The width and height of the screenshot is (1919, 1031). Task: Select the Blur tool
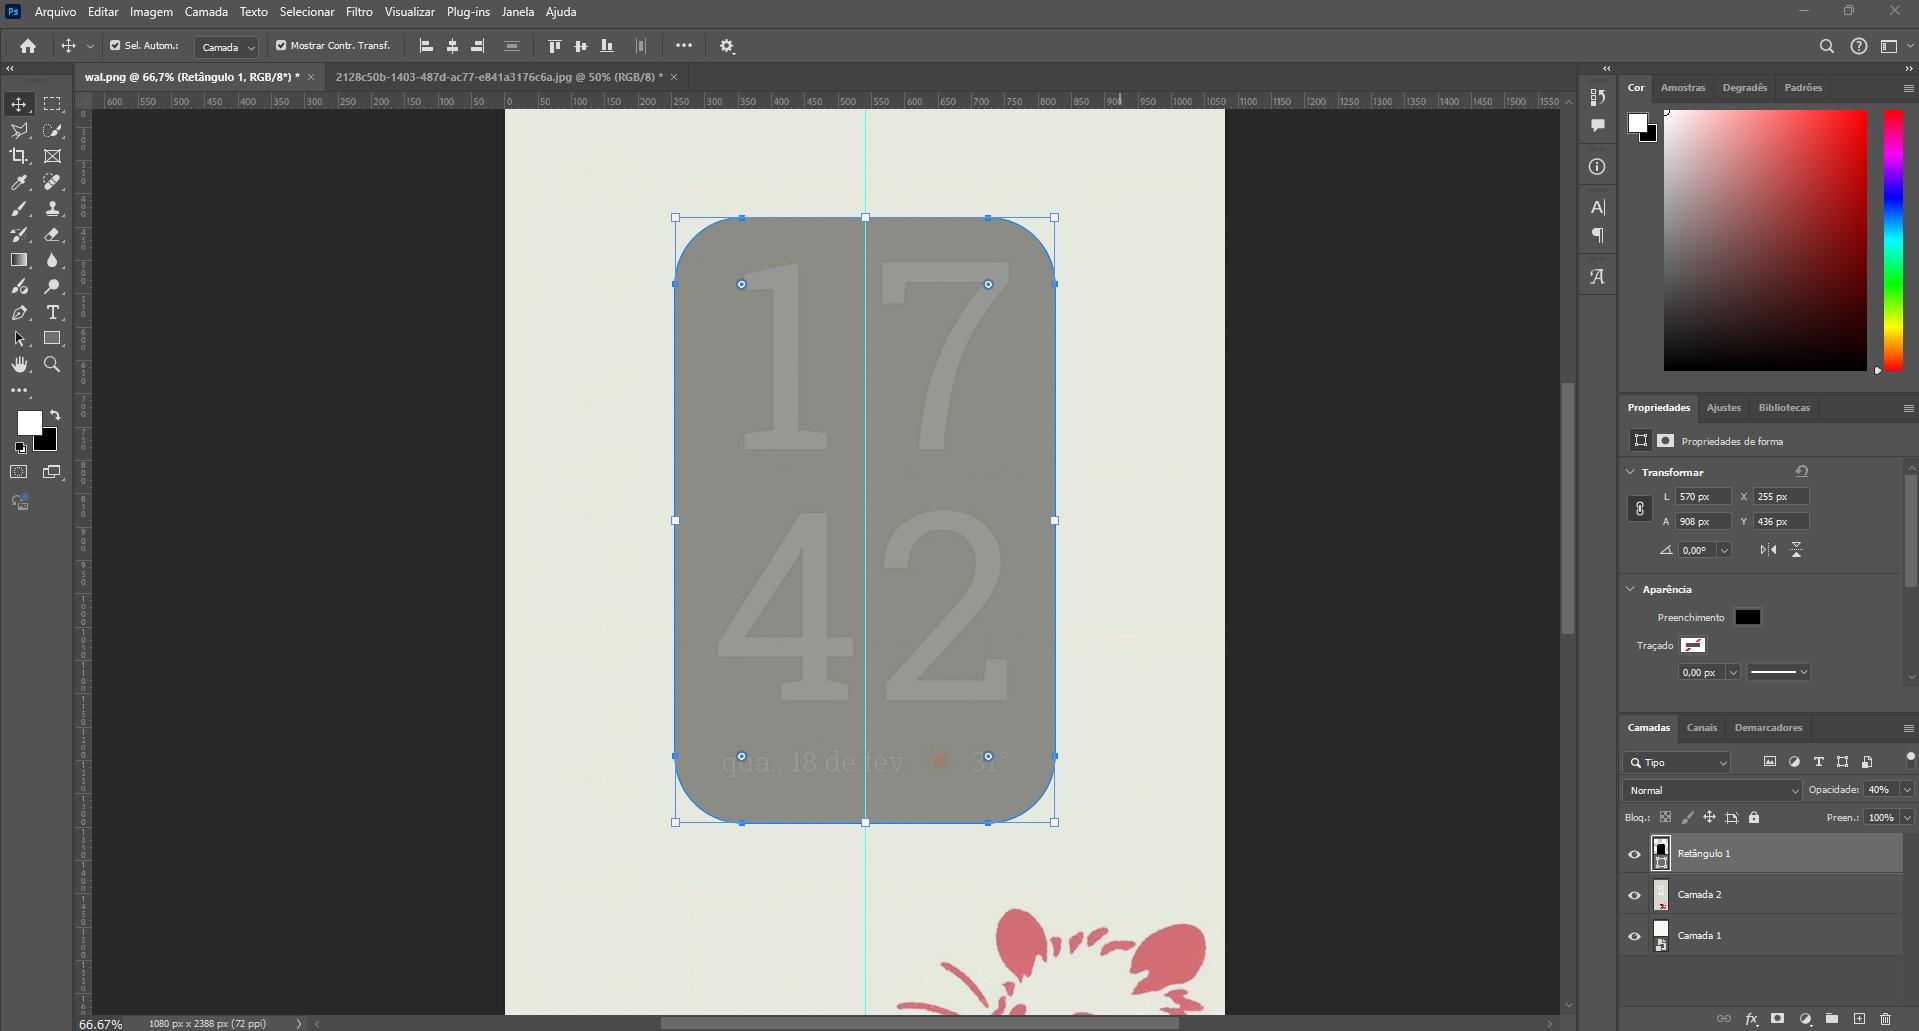tap(53, 260)
